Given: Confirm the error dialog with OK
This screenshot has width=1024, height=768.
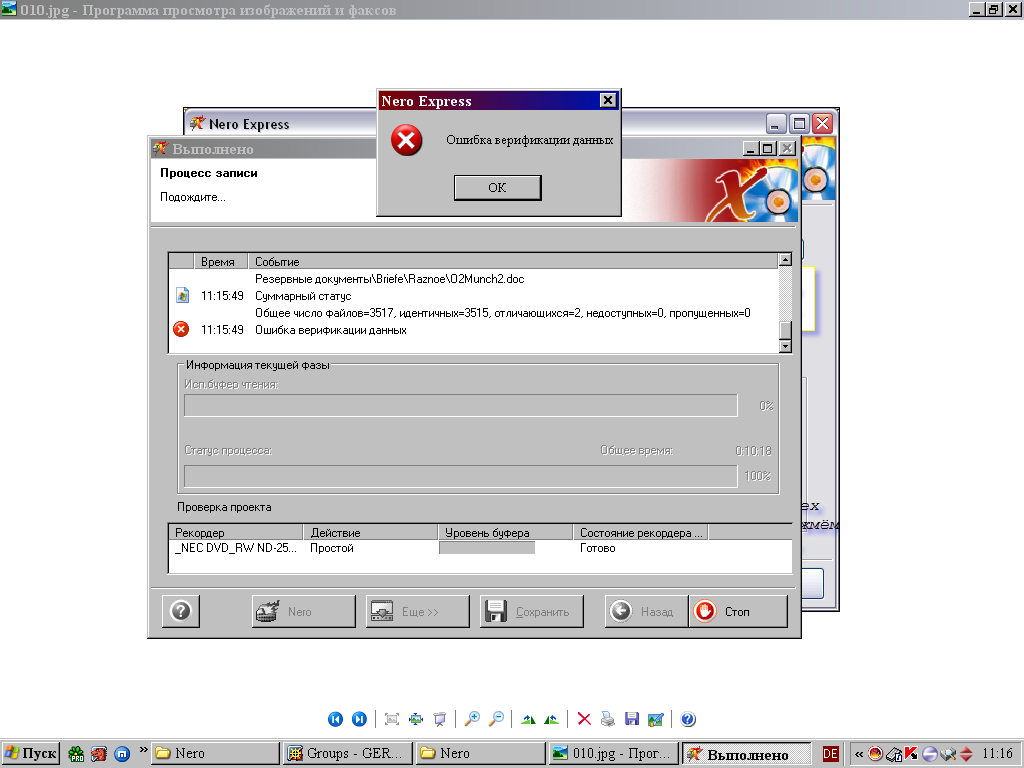Looking at the screenshot, I should click(x=498, y=187).
